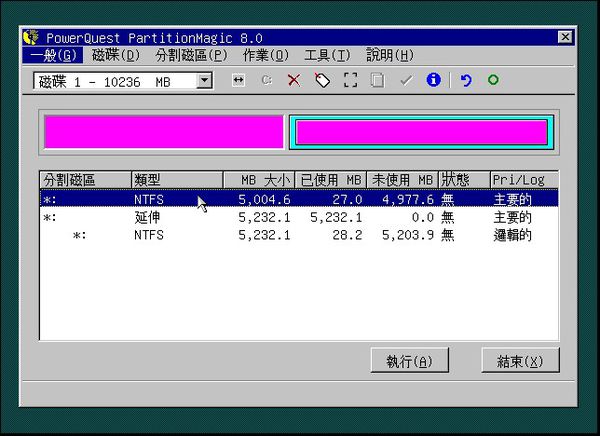Image resolution: width=600 pixels, height=436 pixels.
Task: Select the left magenta partition block
Action: 163,132
